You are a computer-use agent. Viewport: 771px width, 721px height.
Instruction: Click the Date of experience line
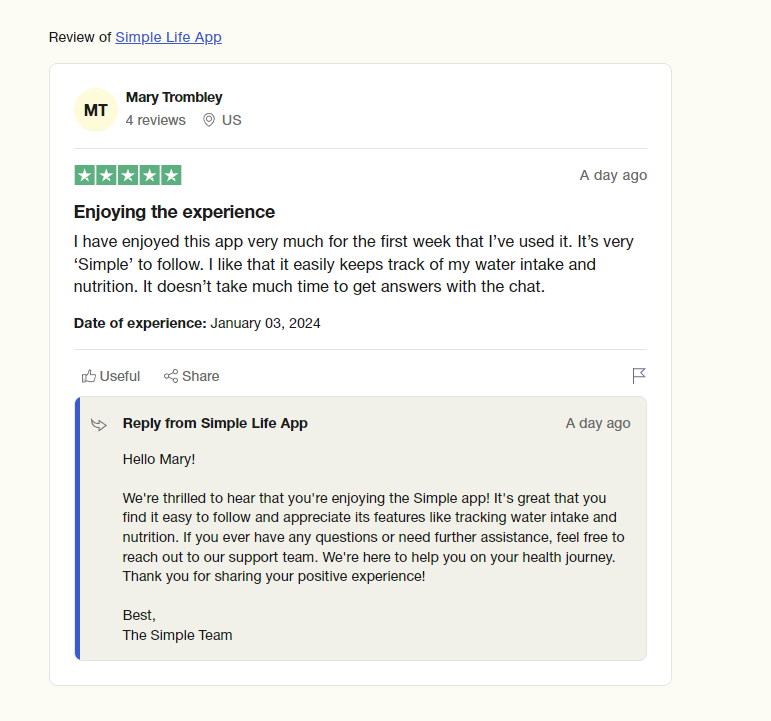click(x=197, y=323)
